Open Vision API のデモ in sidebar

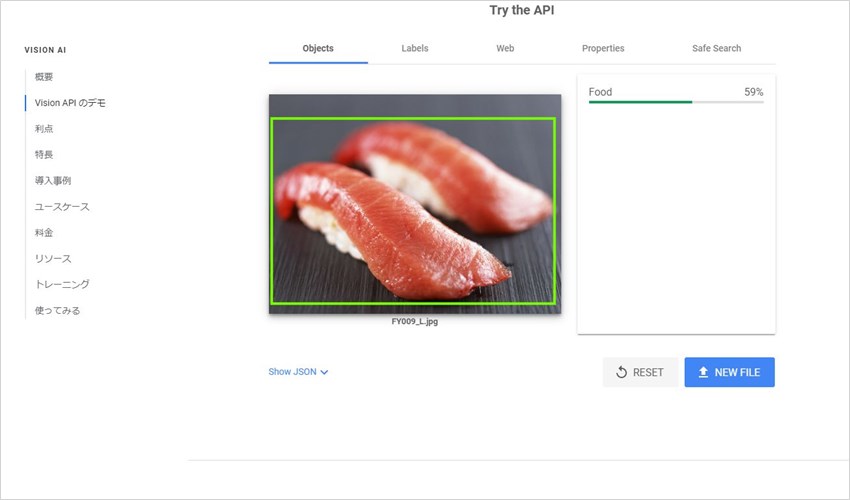click(70, 103)
